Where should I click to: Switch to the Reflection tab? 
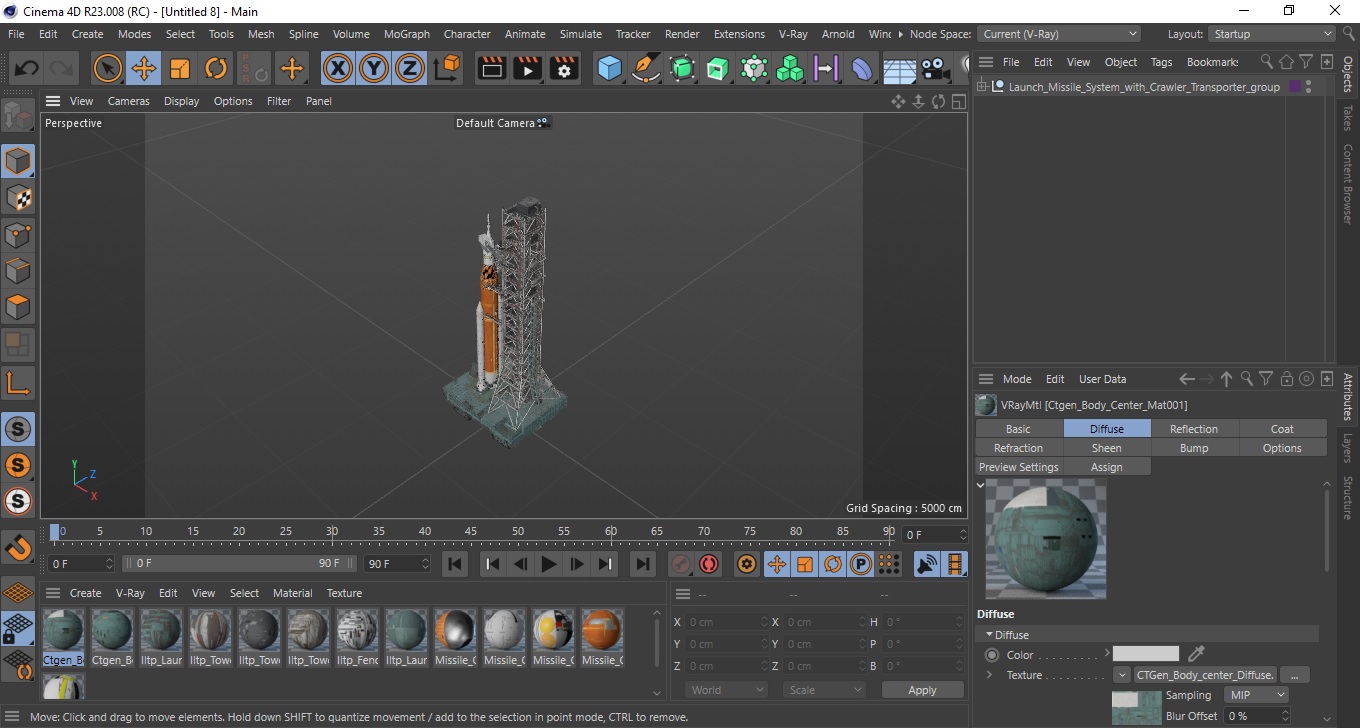point(1194,429)
